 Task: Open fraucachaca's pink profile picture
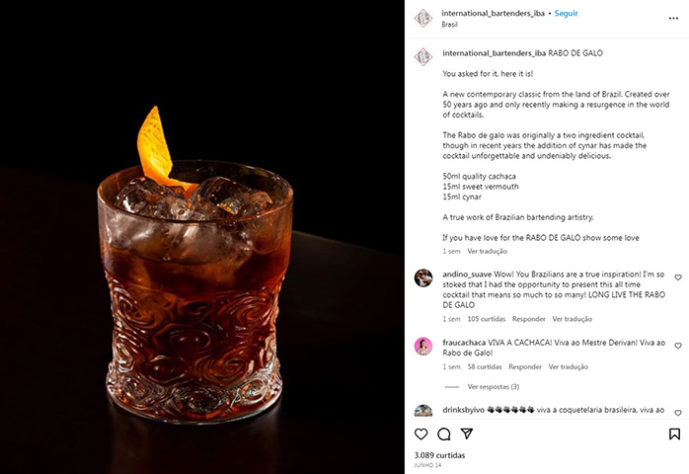424,347
